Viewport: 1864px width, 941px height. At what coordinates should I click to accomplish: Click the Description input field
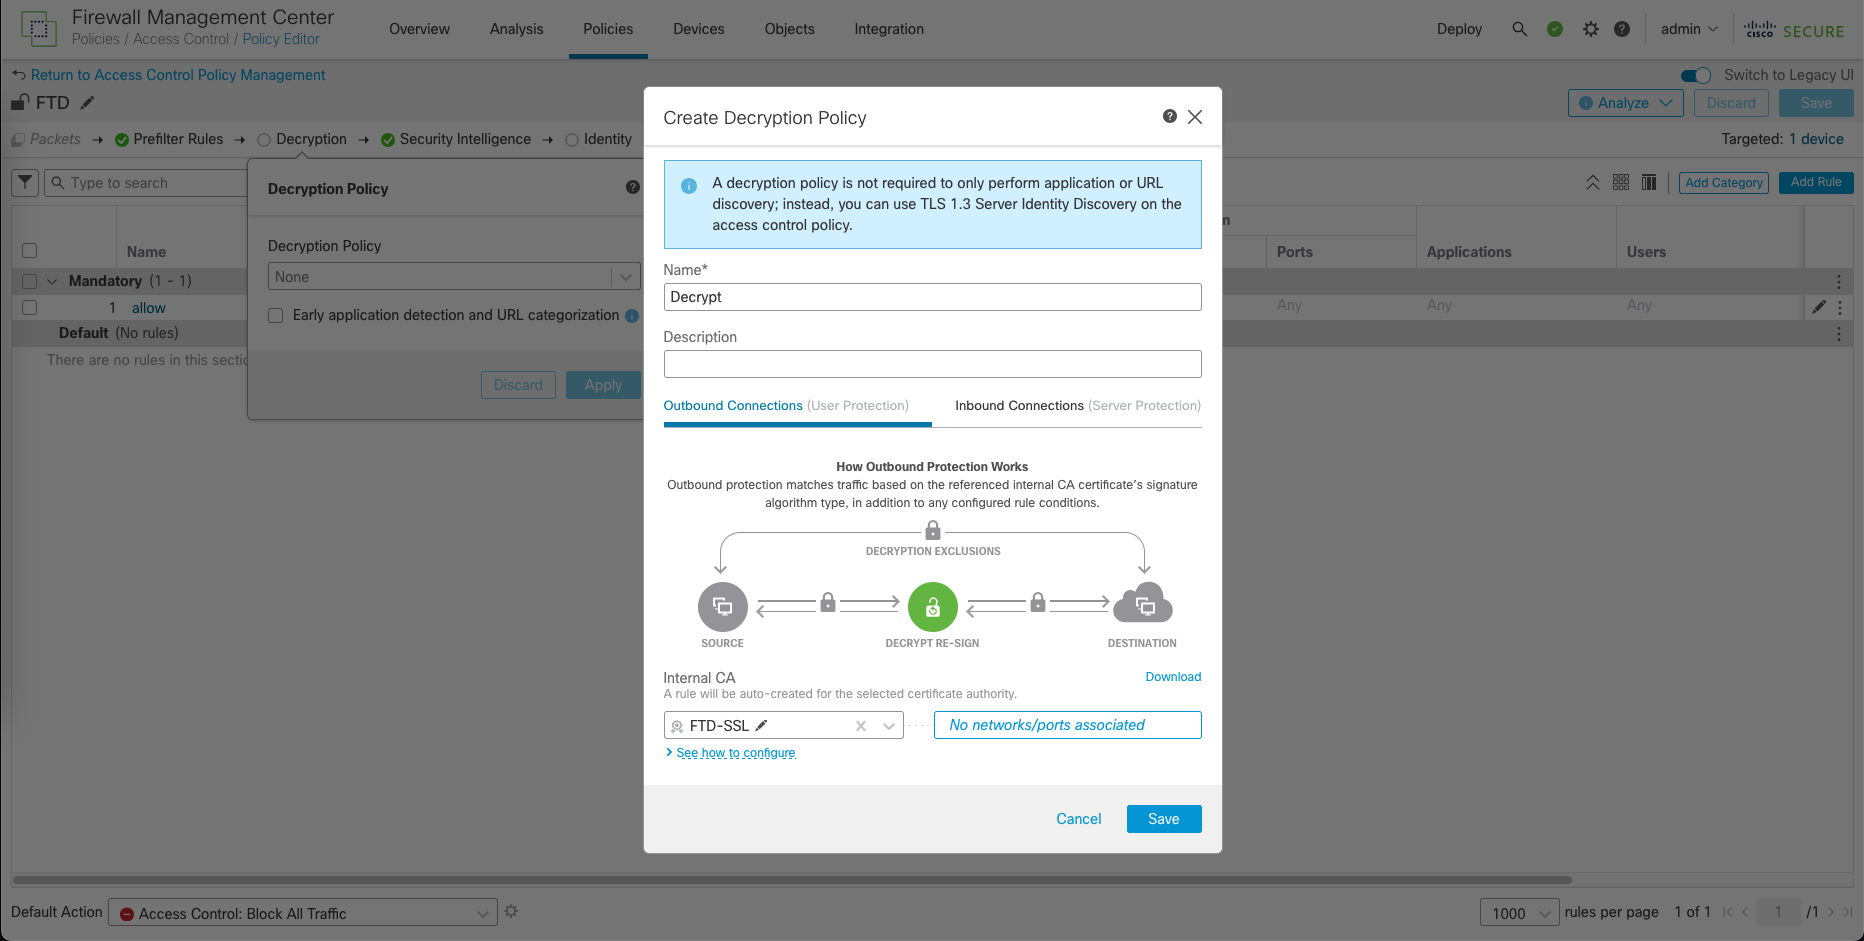[932, 364]
